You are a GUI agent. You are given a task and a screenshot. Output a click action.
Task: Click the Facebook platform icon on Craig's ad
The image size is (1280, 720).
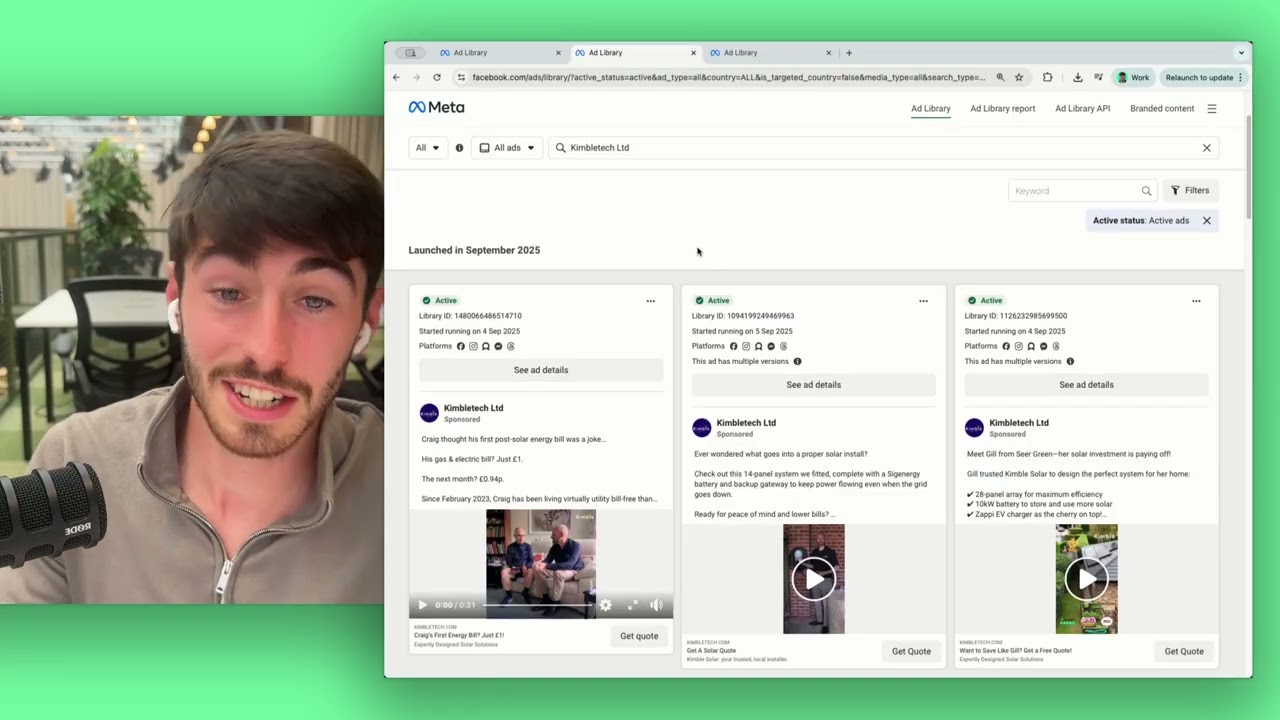461,346
